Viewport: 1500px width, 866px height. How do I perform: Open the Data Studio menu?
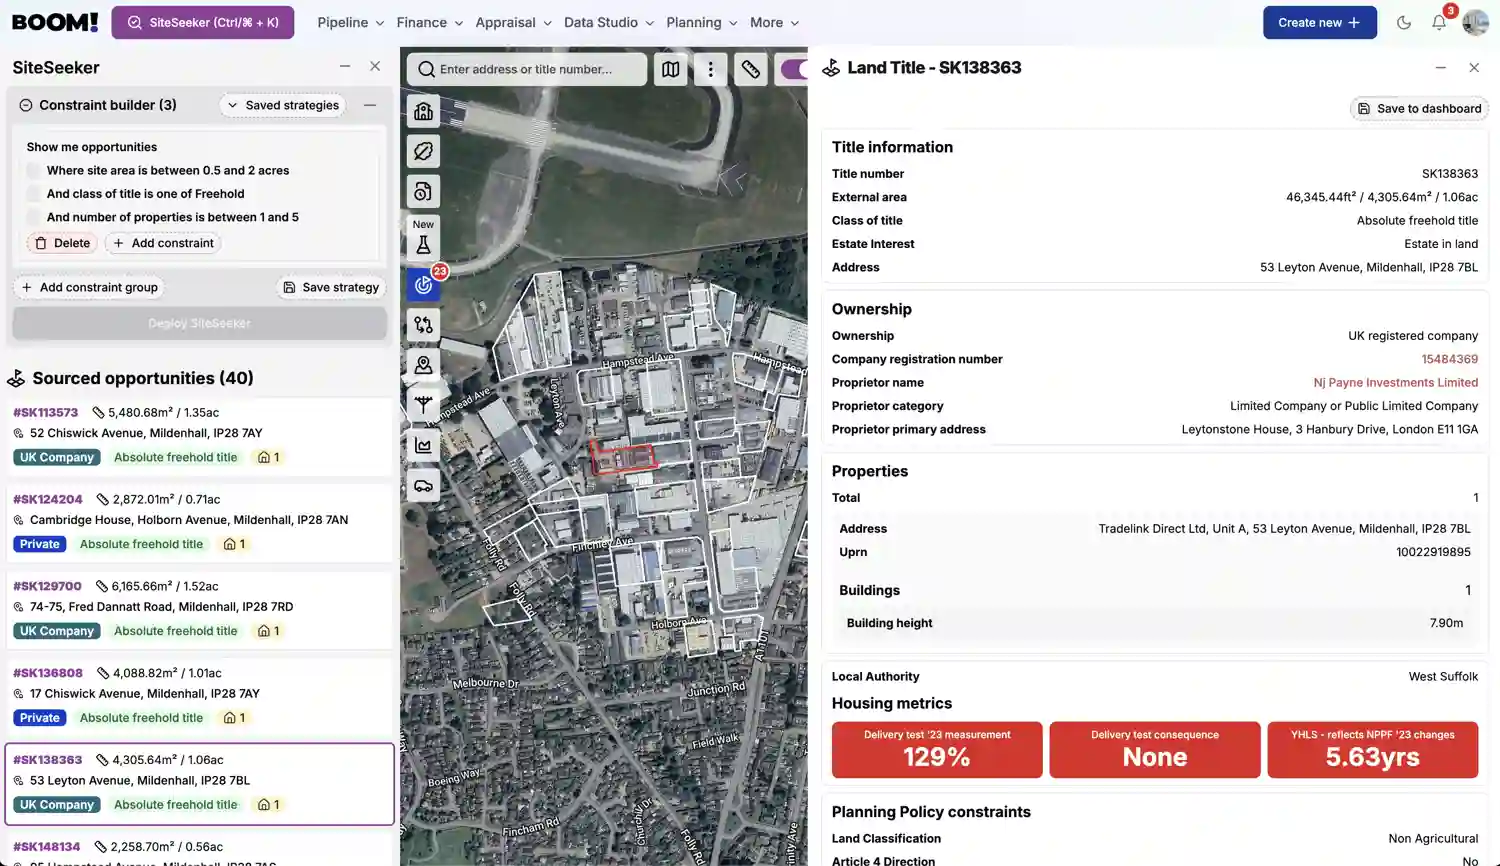[608, 22]
